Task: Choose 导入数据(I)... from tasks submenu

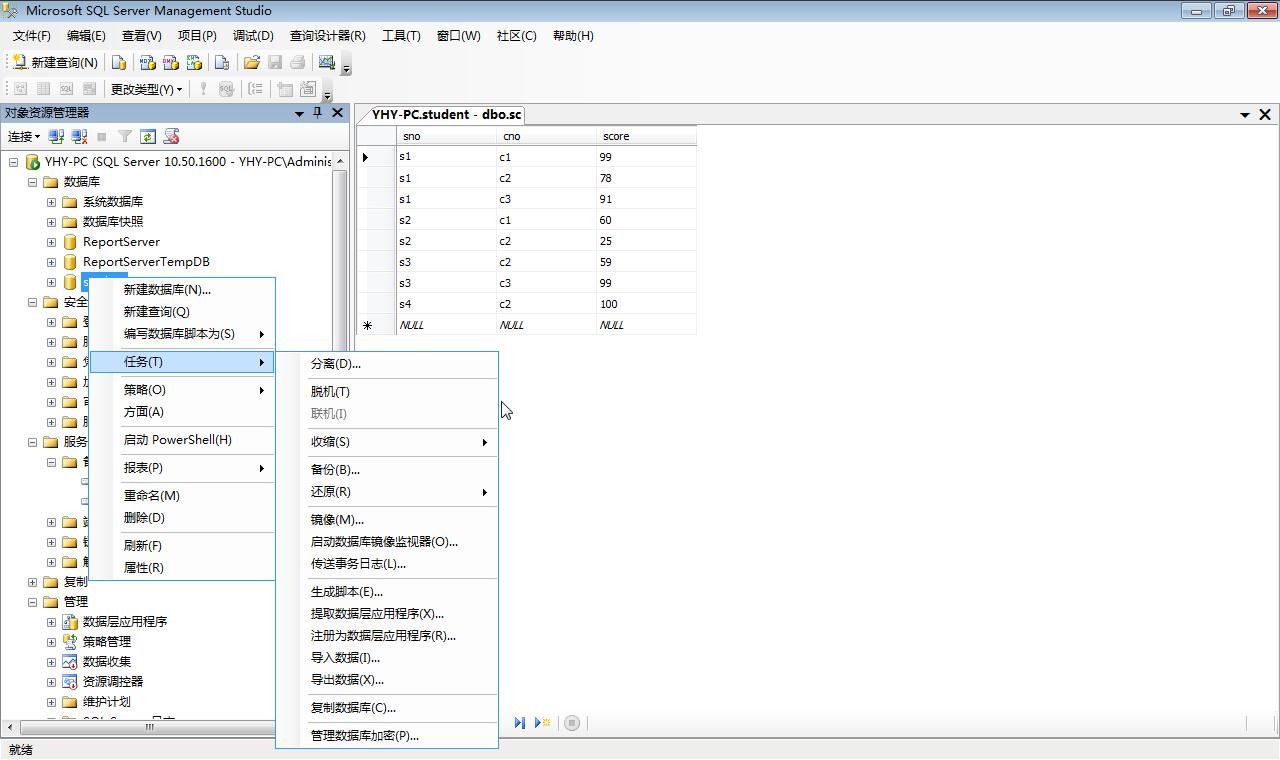Action: [x=387, y=658]
